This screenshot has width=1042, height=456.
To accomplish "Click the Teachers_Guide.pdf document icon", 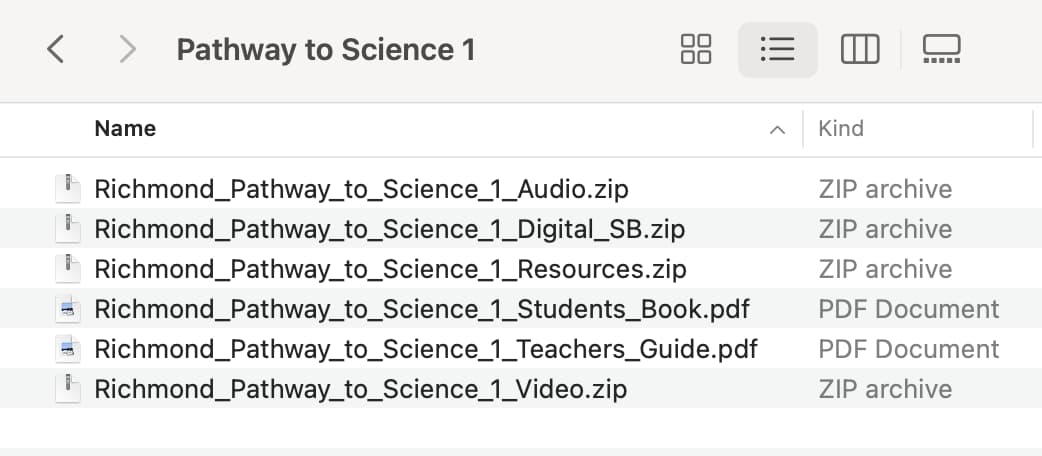I will click(67, 349).
